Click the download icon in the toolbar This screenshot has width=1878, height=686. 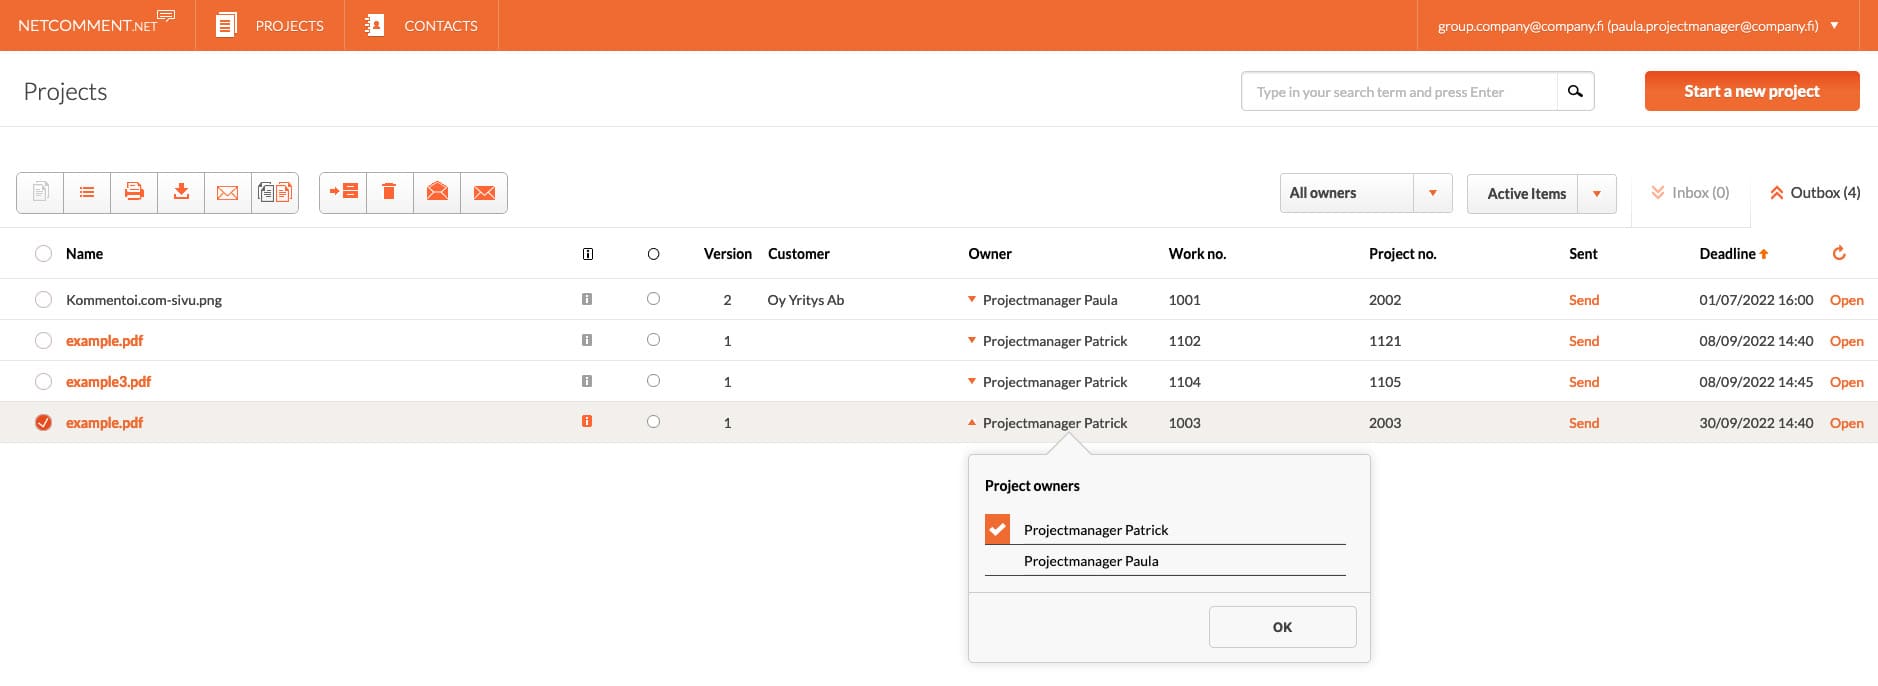[181, 192]
